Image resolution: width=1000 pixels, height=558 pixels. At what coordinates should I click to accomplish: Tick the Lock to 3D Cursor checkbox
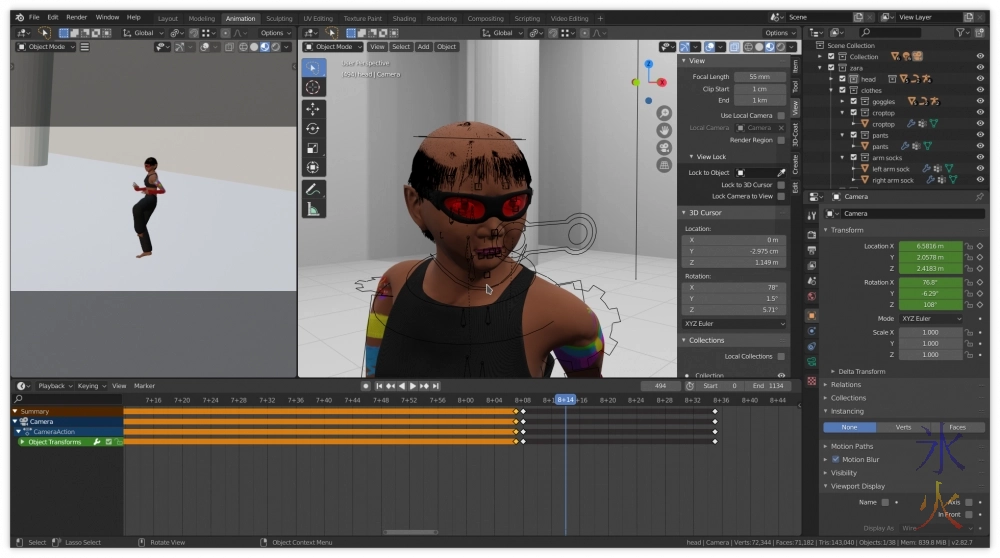[781, 185]
